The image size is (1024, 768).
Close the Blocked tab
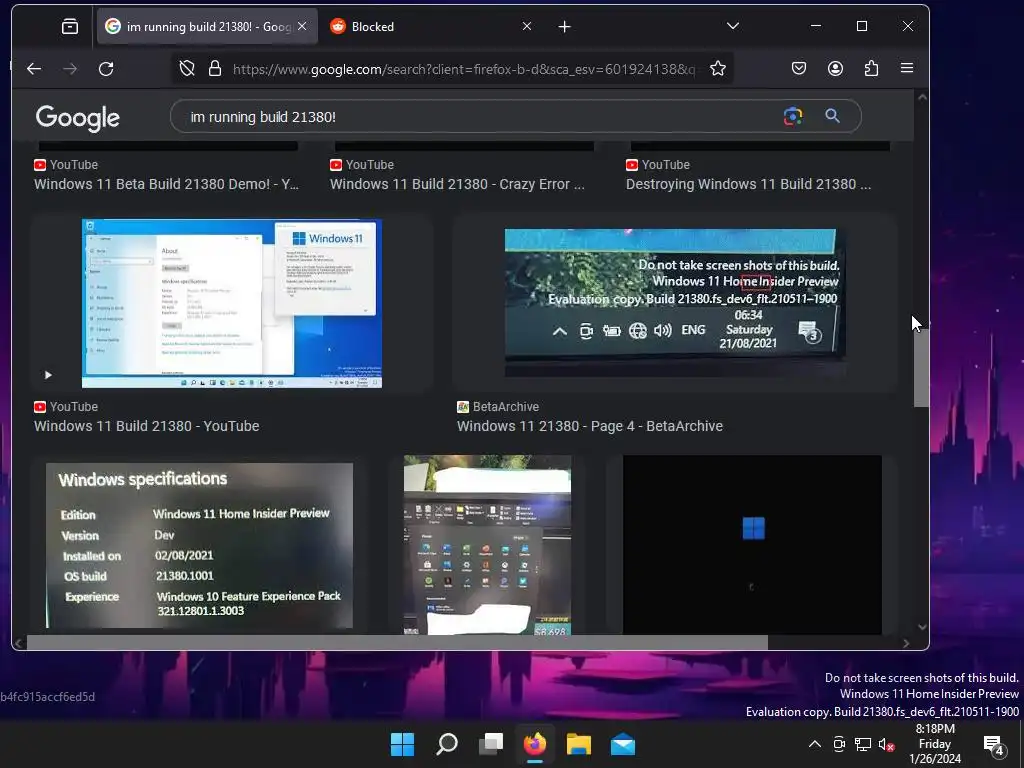point(527,26)
